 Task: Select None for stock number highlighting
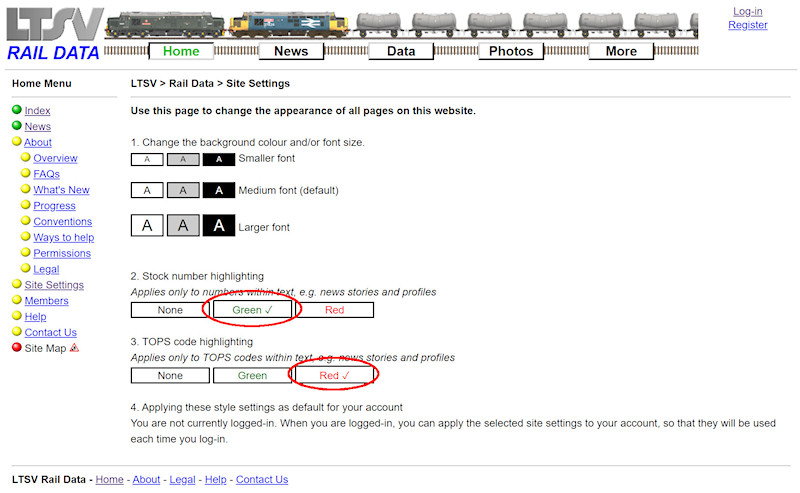[x=170, y=310]
